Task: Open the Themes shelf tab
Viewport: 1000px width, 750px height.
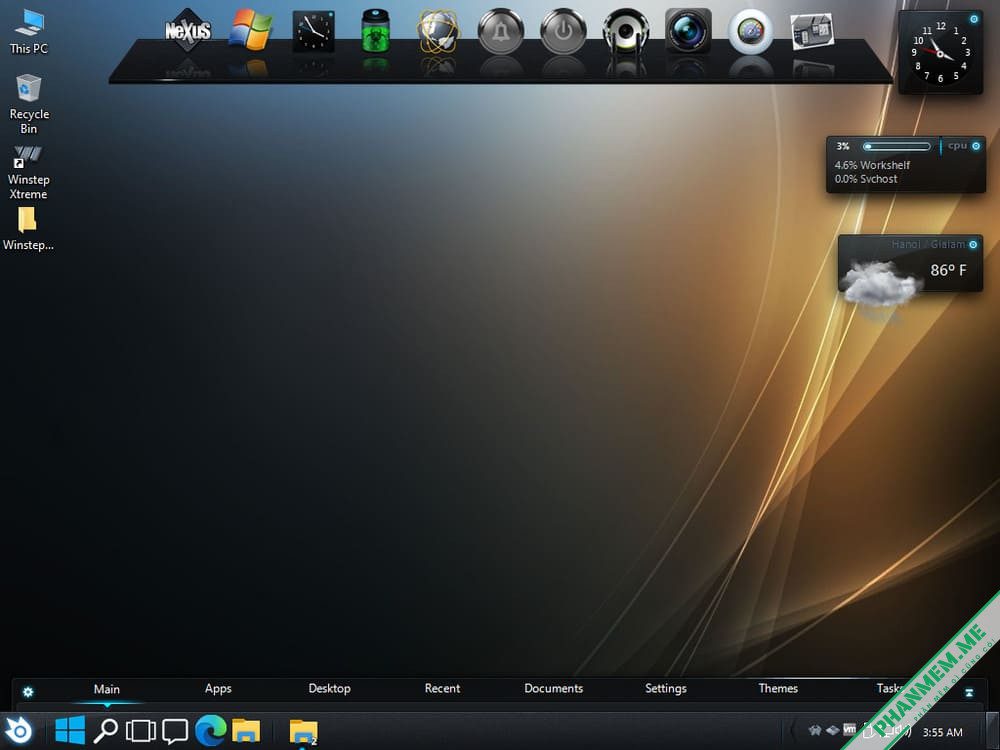Action: [x=778, y=688]
